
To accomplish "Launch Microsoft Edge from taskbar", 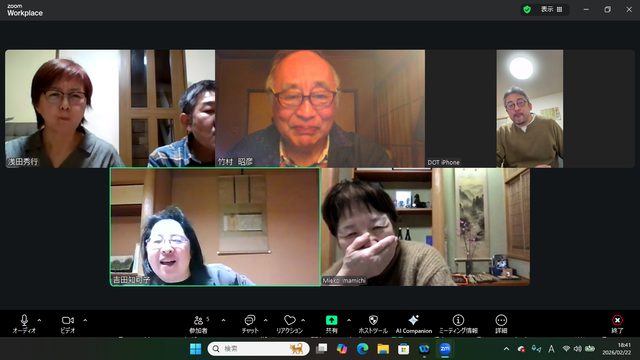I will pos(362,349).
